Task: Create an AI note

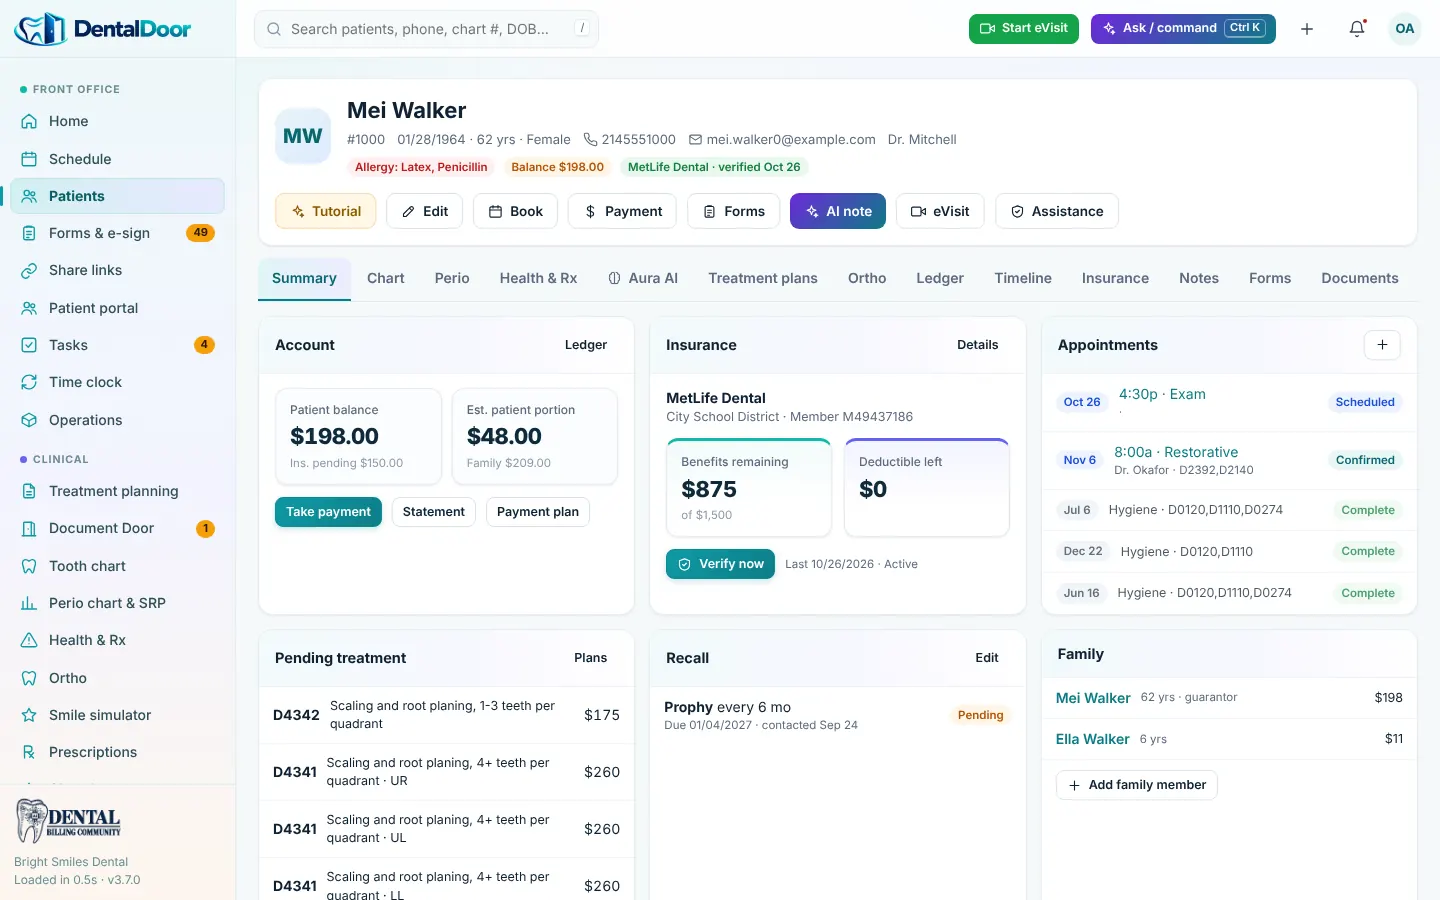Action: [838, 211]
